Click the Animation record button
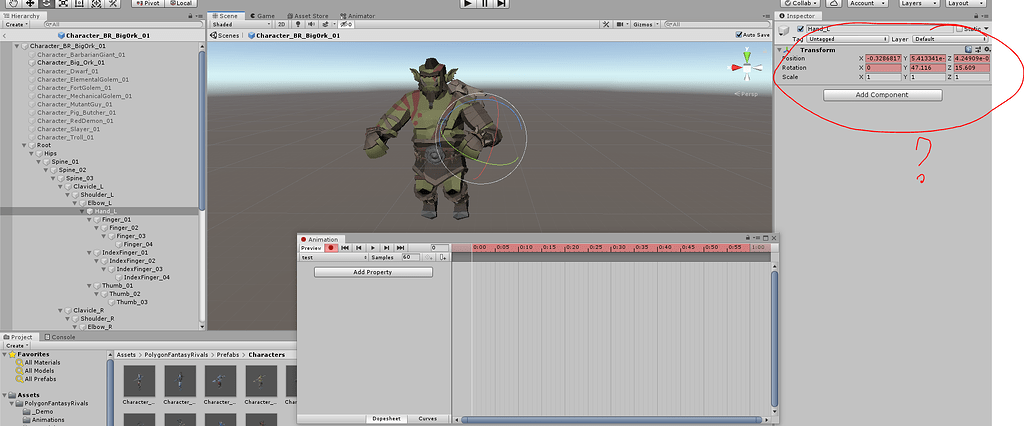 point(330,247)
